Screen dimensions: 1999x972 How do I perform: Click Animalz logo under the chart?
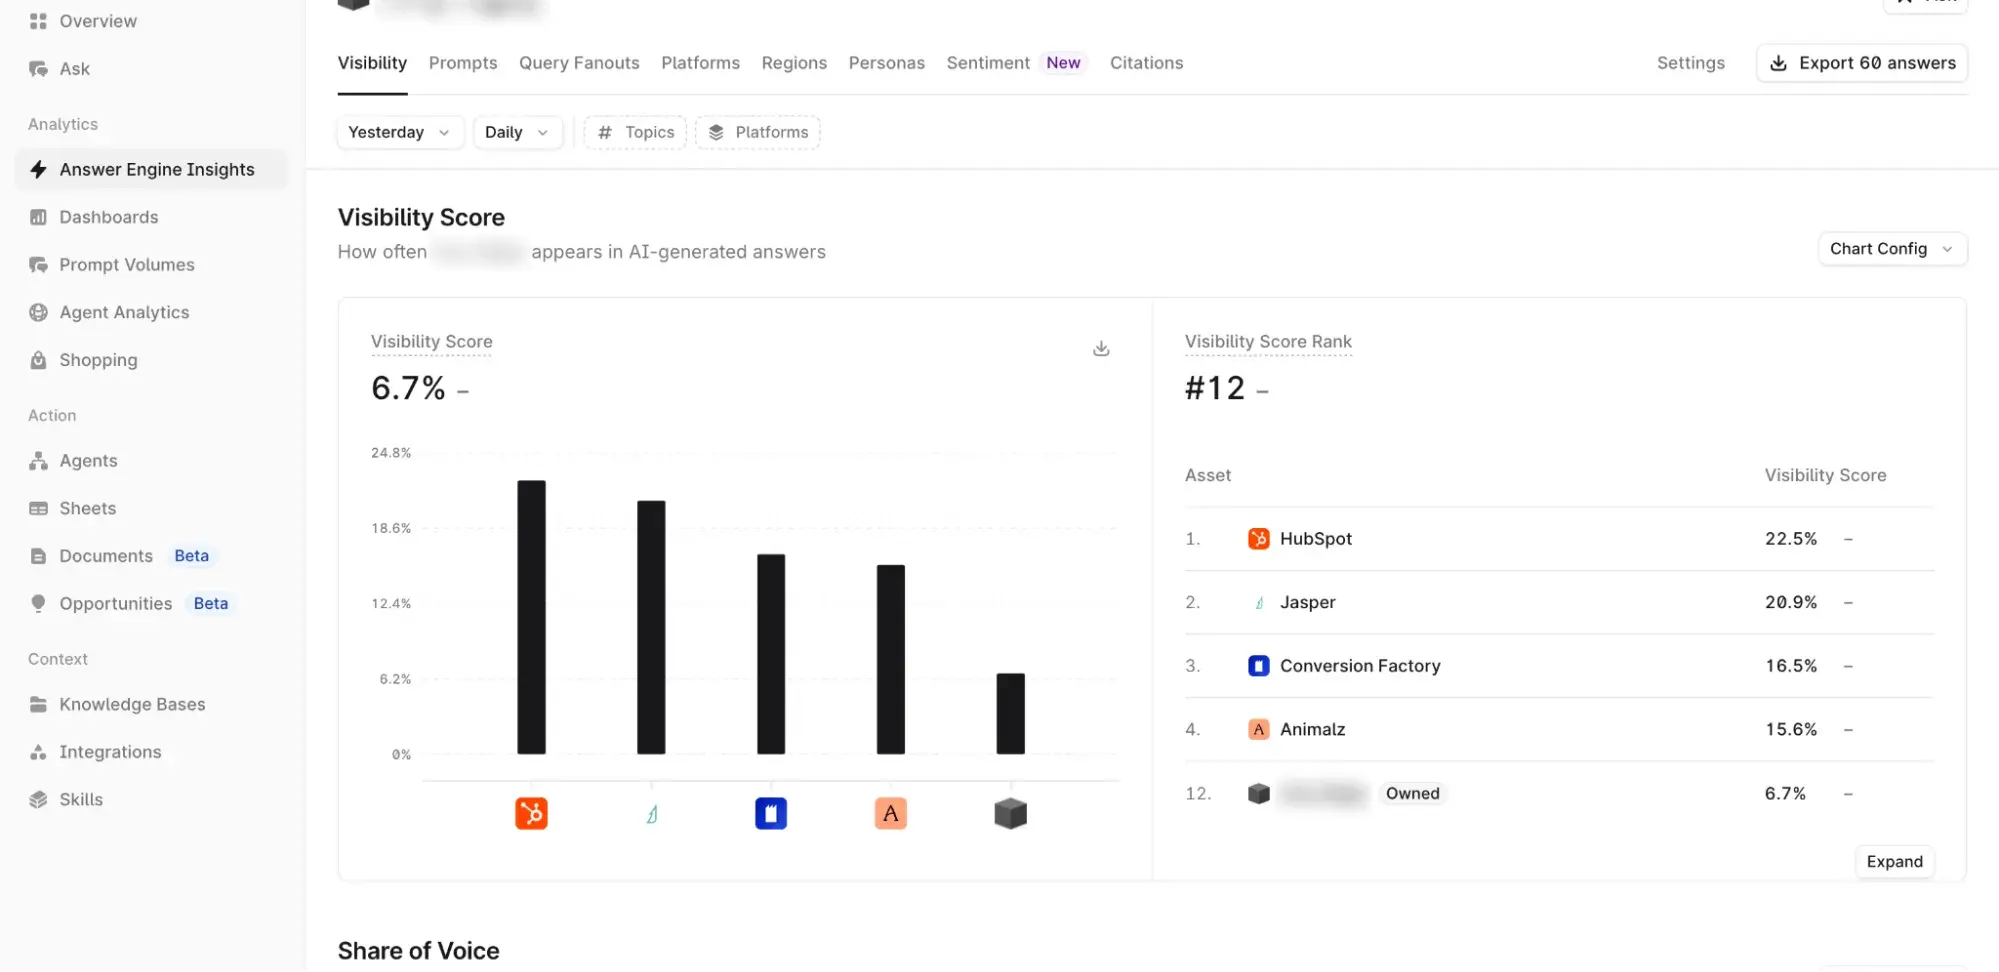pyautogui.click(x=890, y=814)
